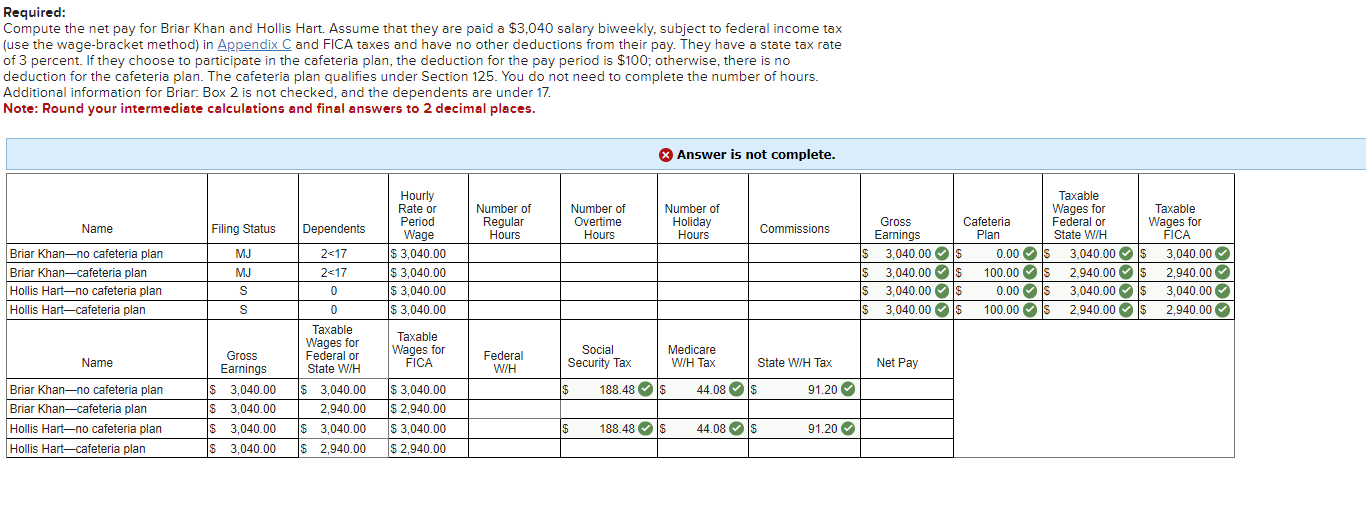The width and height of the screenshot is (1366, 512).
Task: Select Medicare W/H Tax cell for Hollis Hart cafeteria plan
Action: 702,448
